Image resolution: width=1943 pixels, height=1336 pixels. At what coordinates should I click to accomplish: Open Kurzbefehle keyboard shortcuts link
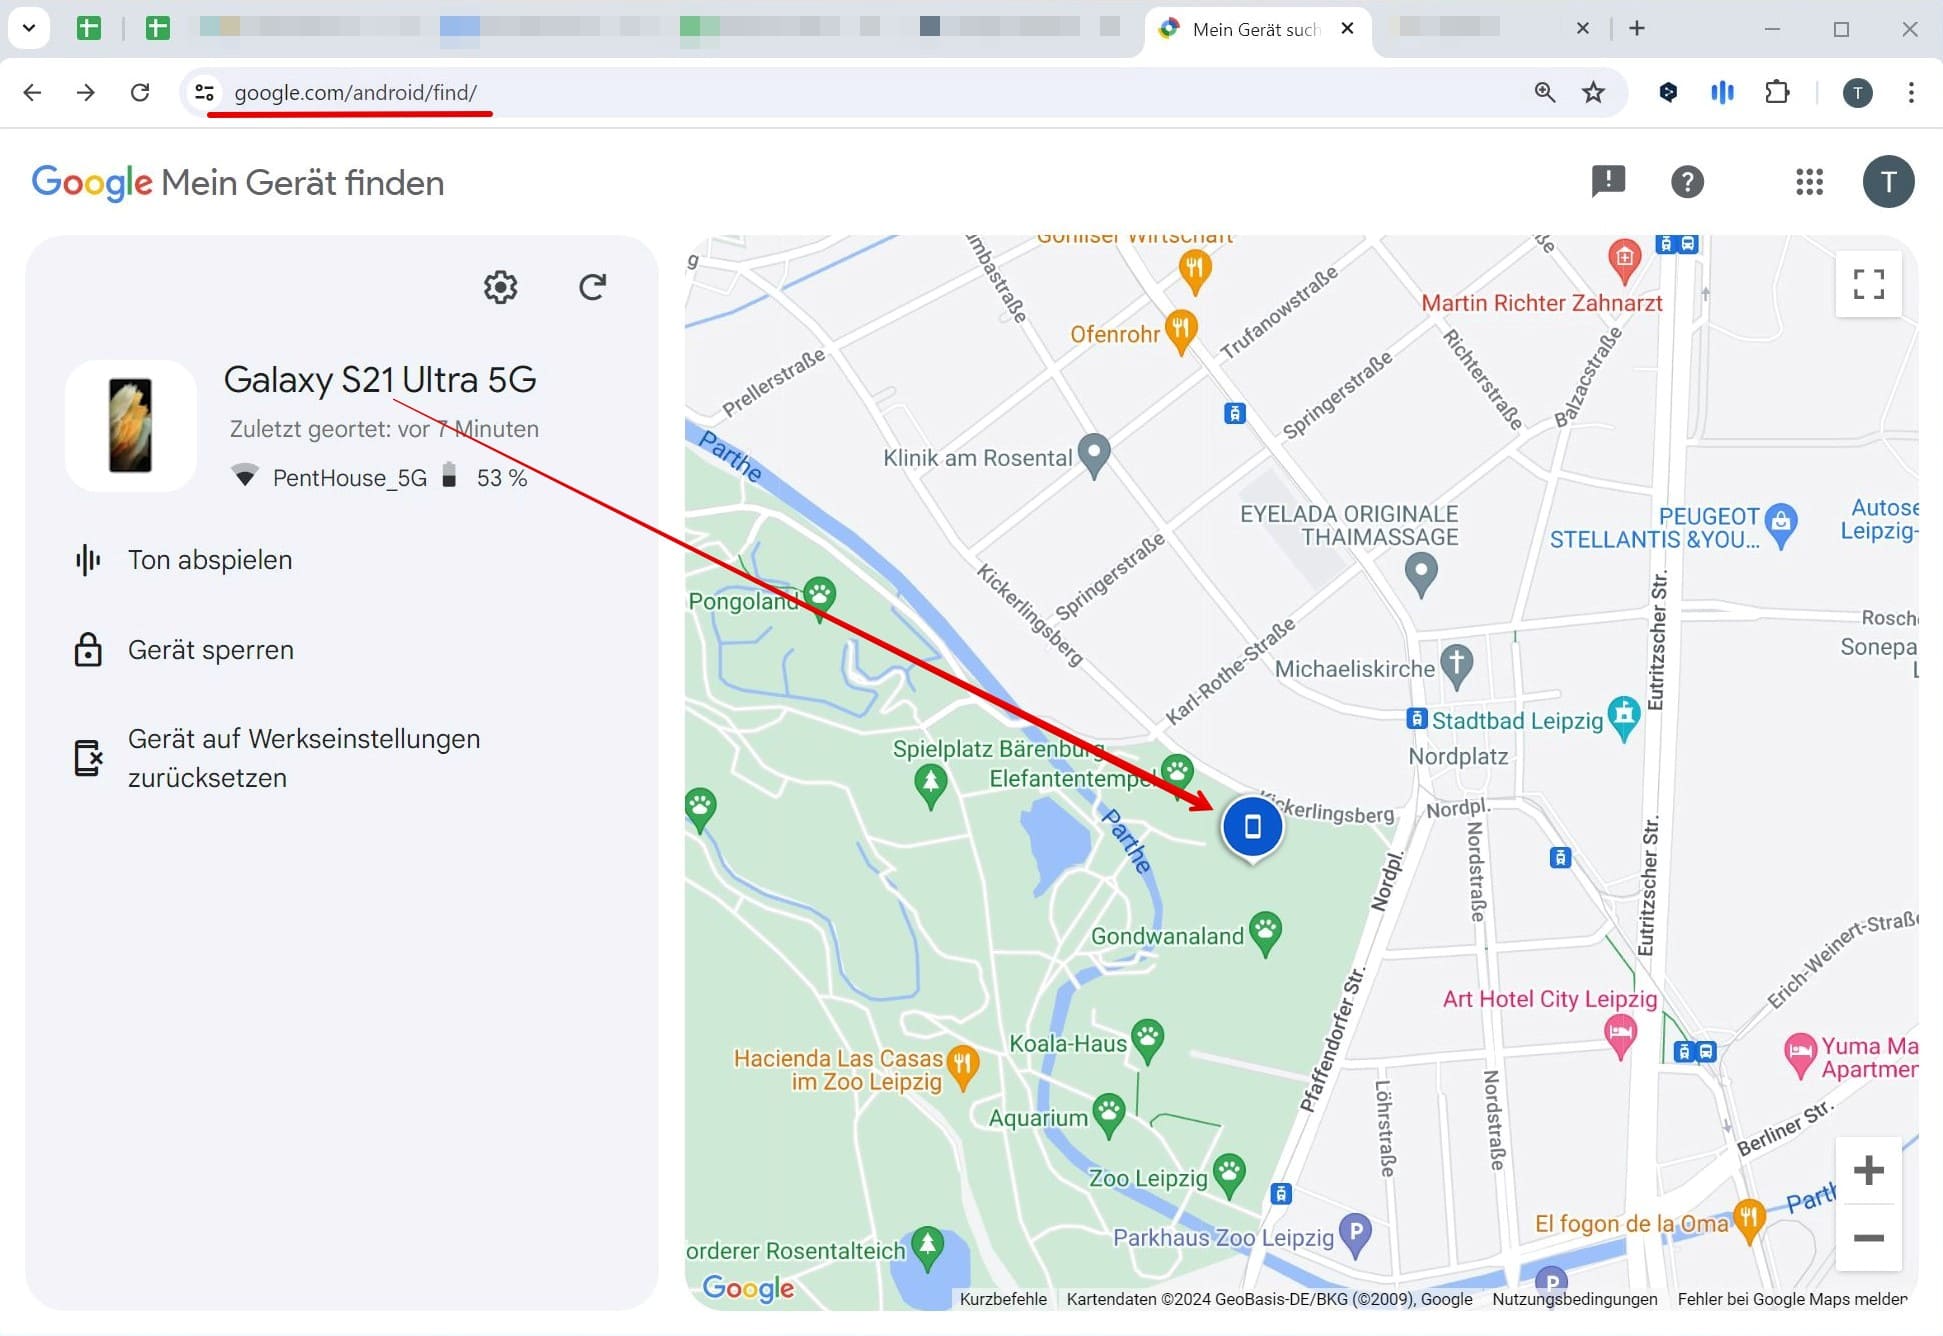1003,1299
